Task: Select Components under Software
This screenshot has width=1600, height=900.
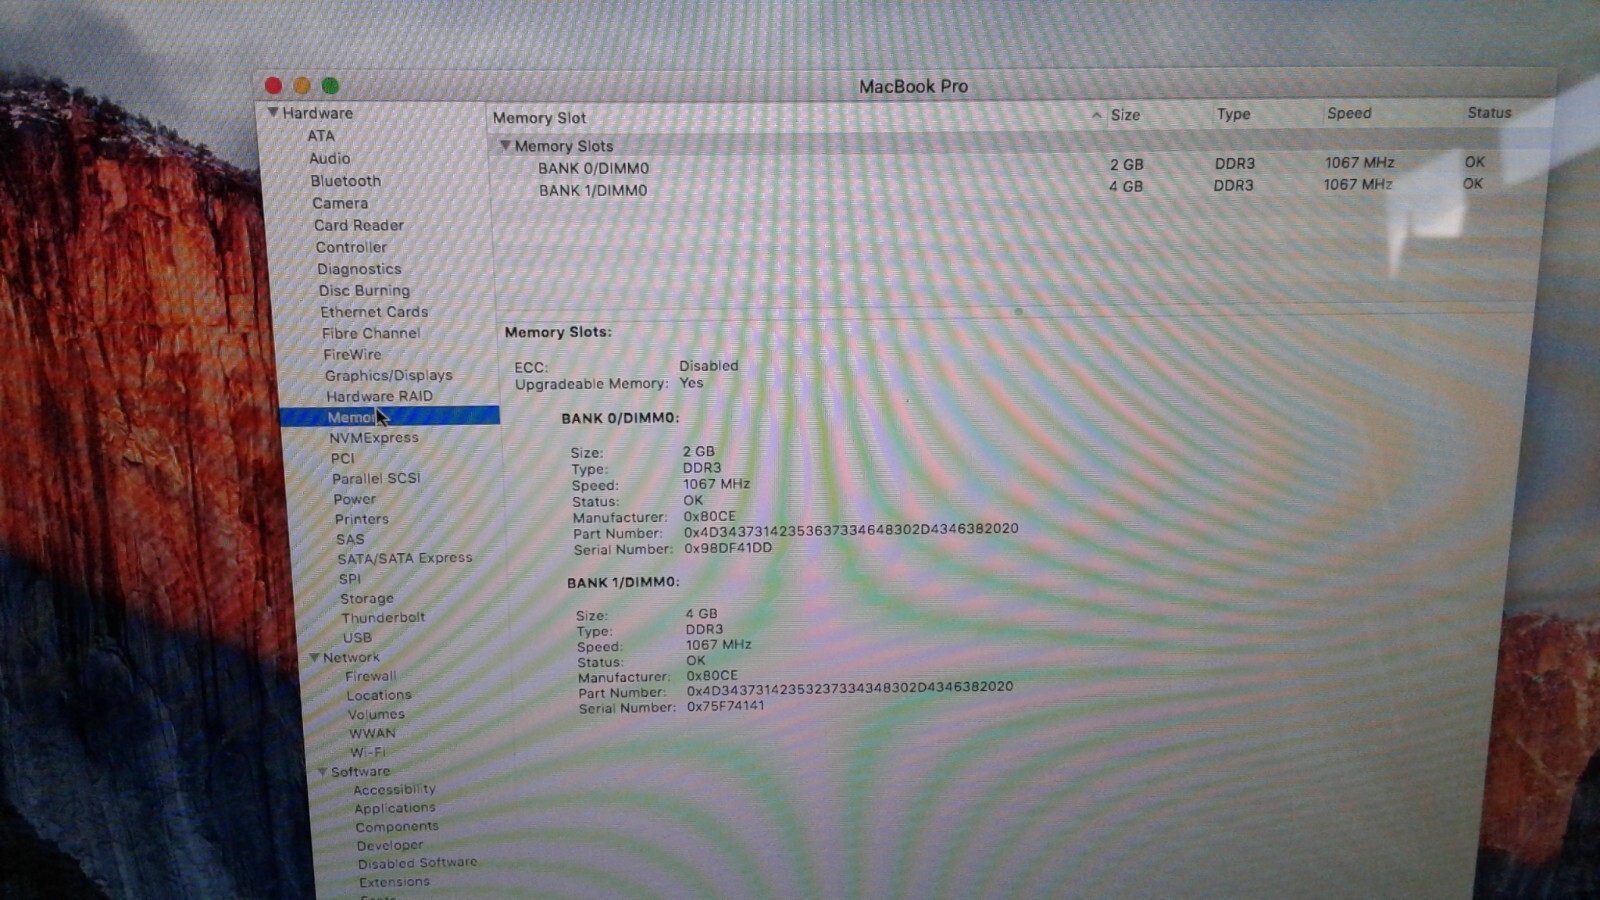Action: 396,827
